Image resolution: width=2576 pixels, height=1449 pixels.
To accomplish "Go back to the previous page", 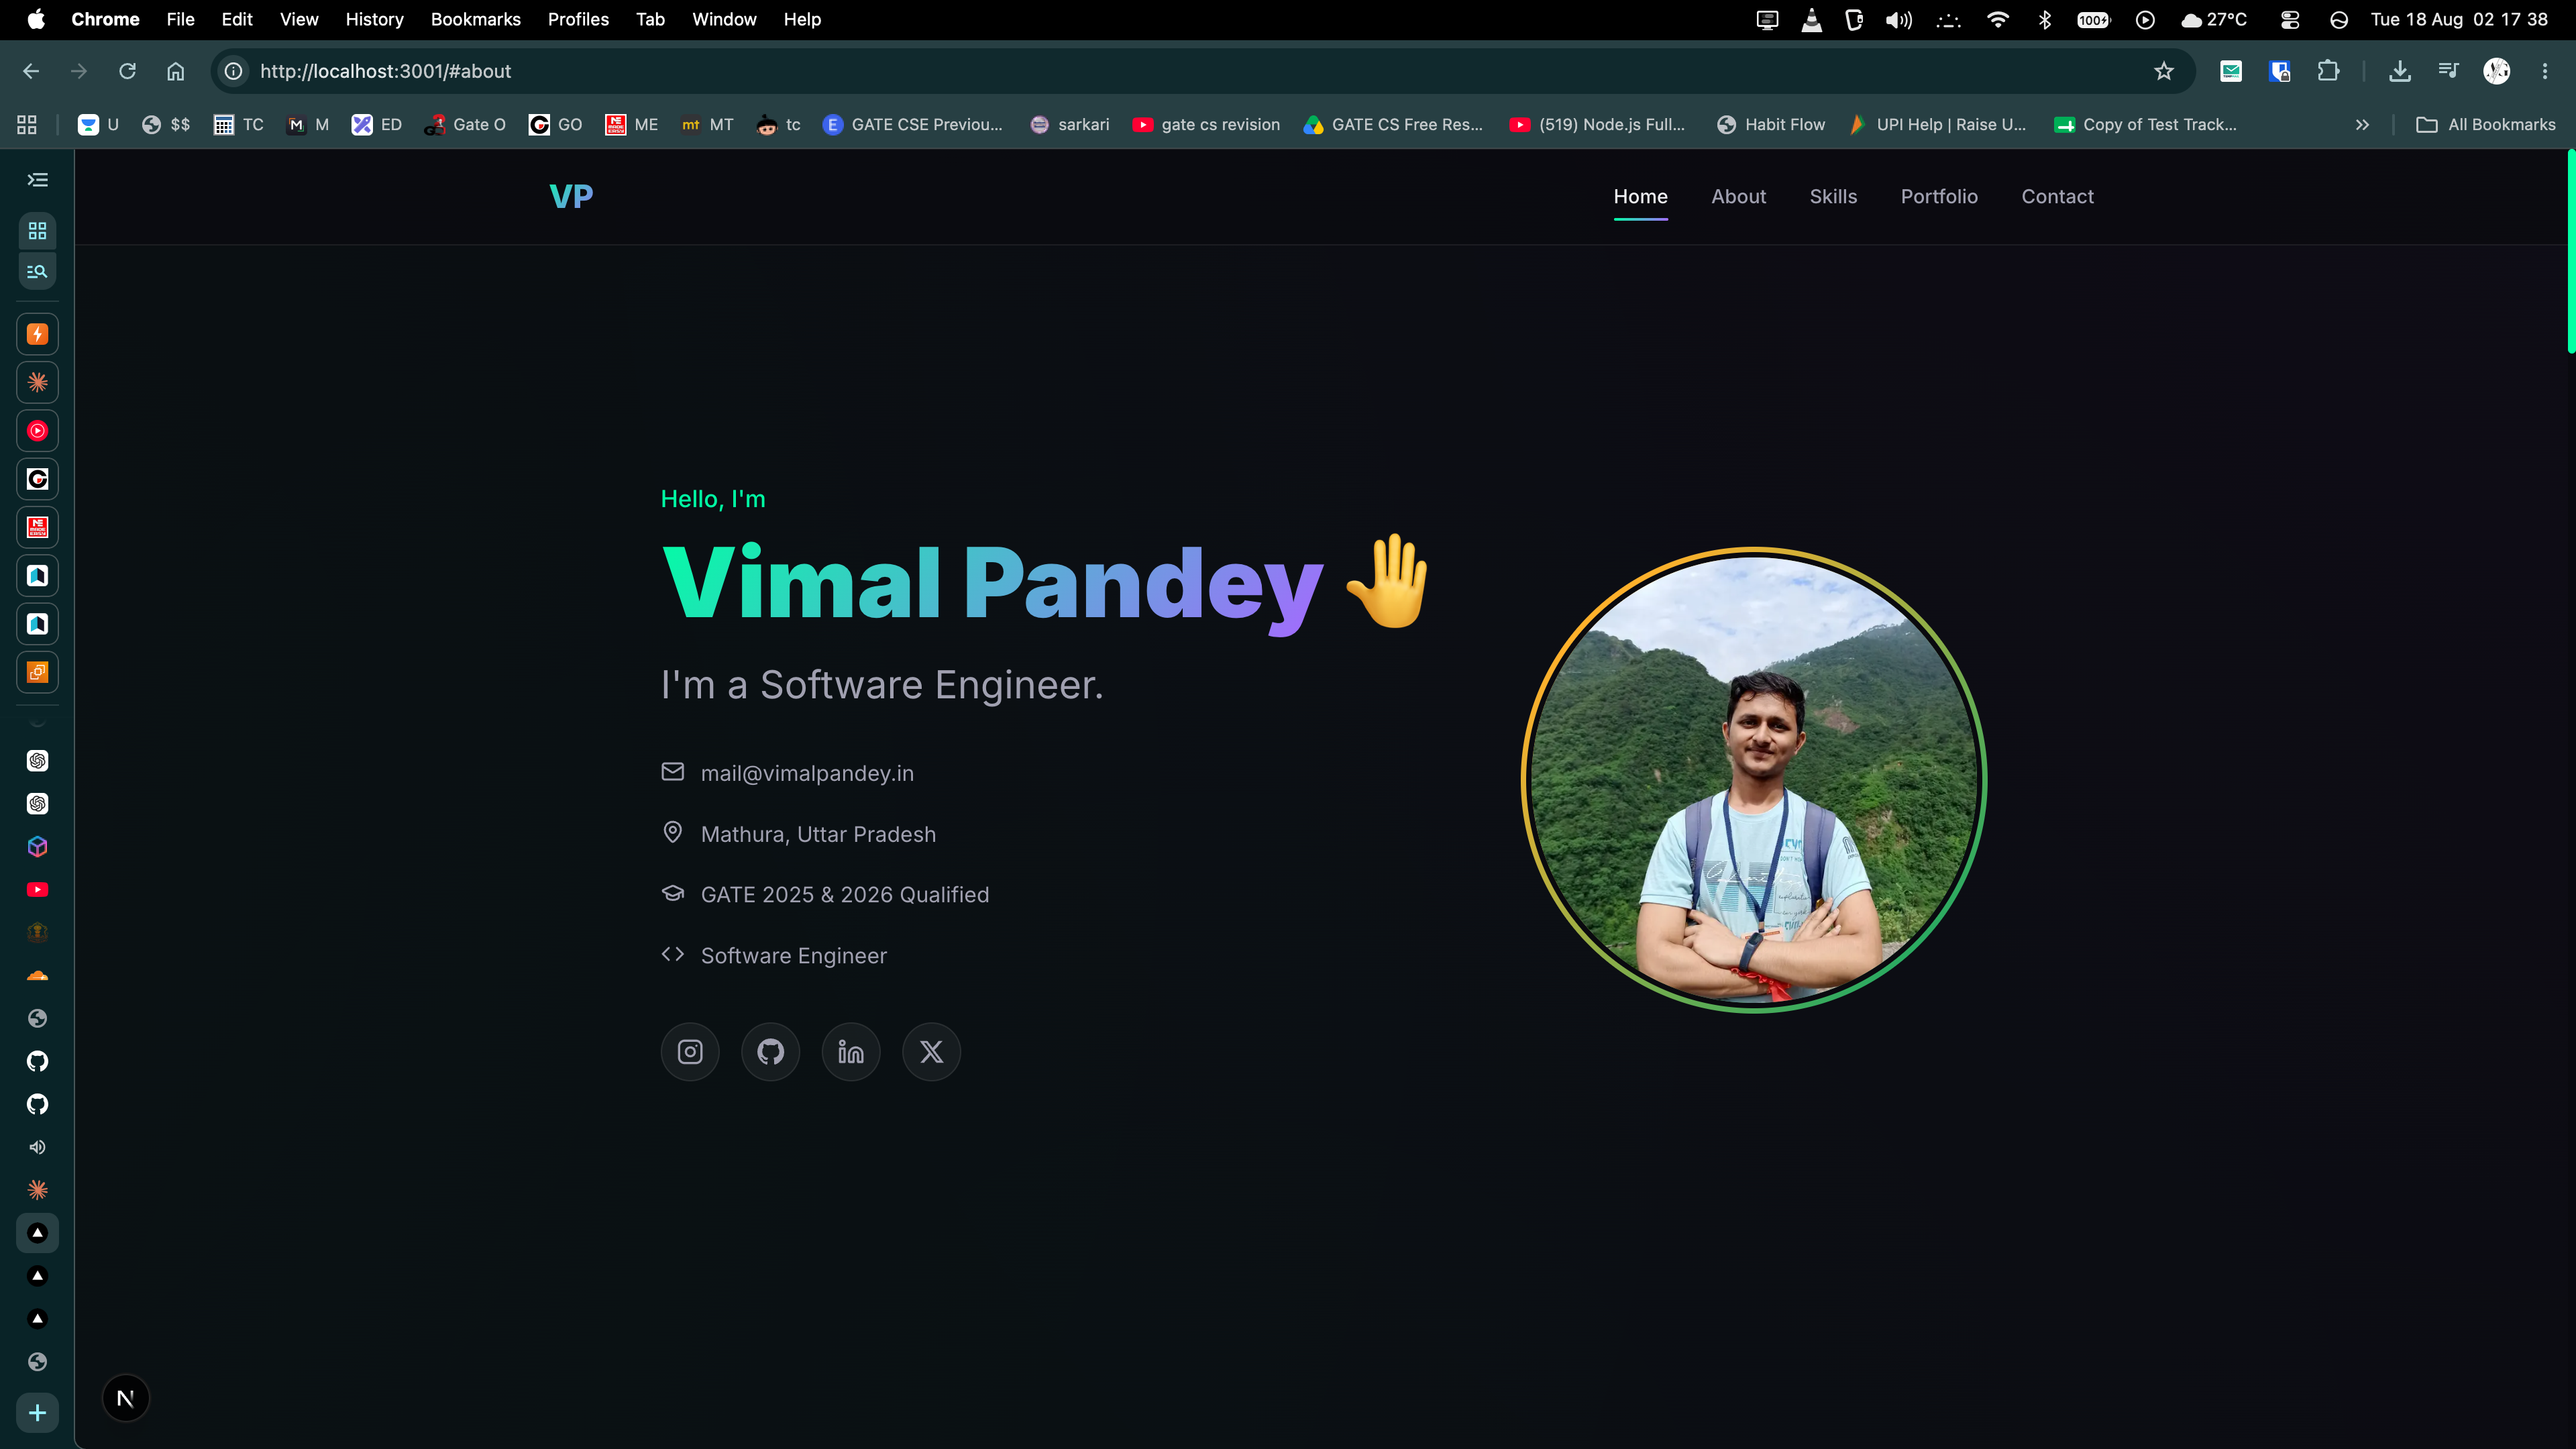I will point(31,71).
